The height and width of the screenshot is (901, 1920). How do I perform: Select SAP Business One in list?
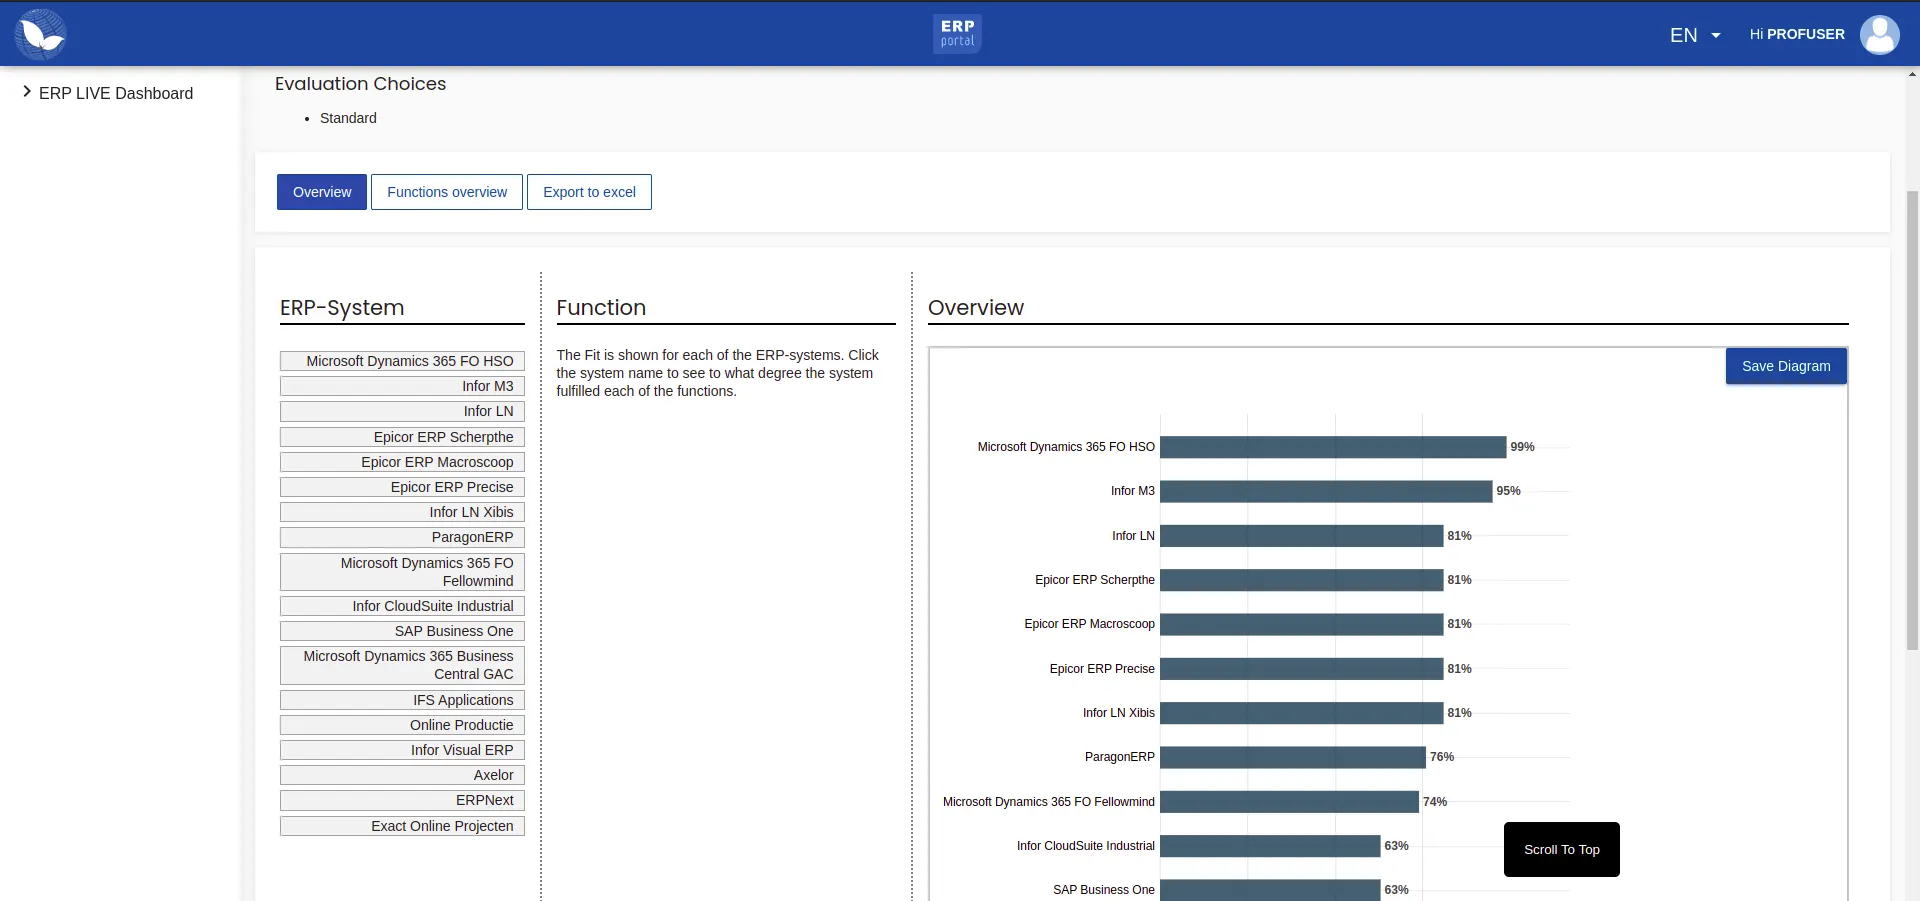(402, 631)
